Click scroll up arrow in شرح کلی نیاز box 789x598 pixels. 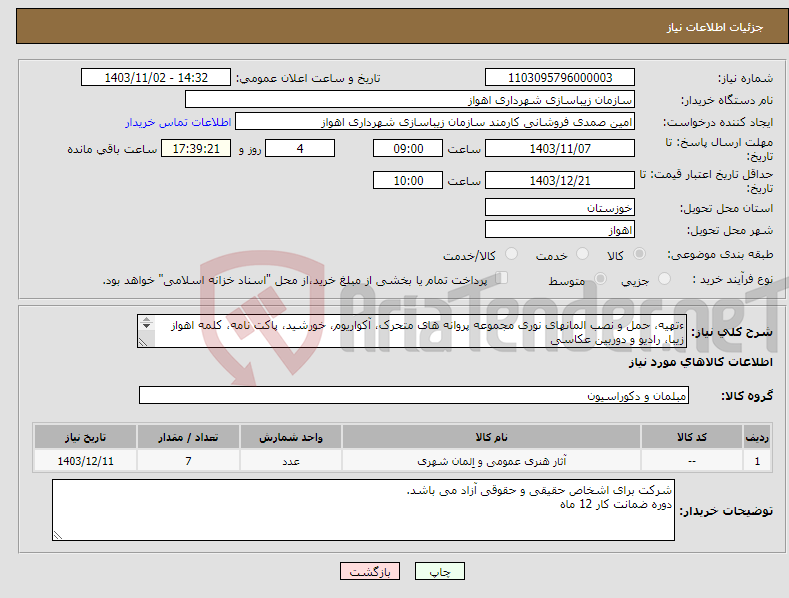146,320
